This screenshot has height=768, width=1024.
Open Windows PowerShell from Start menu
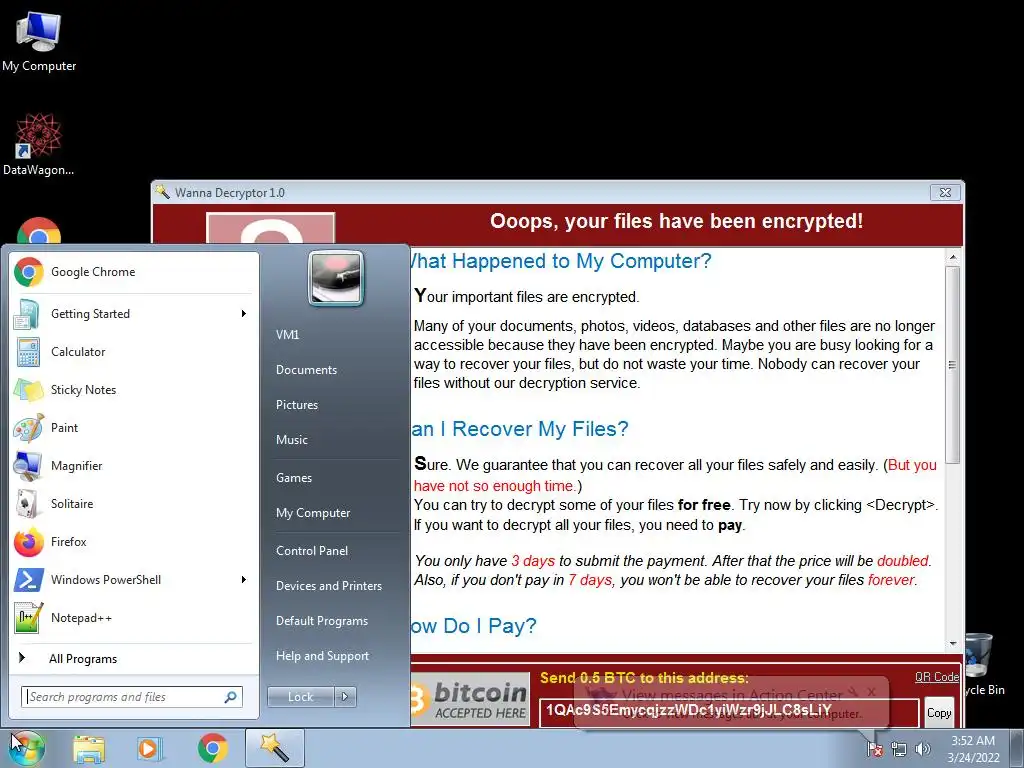coord(133,579)
